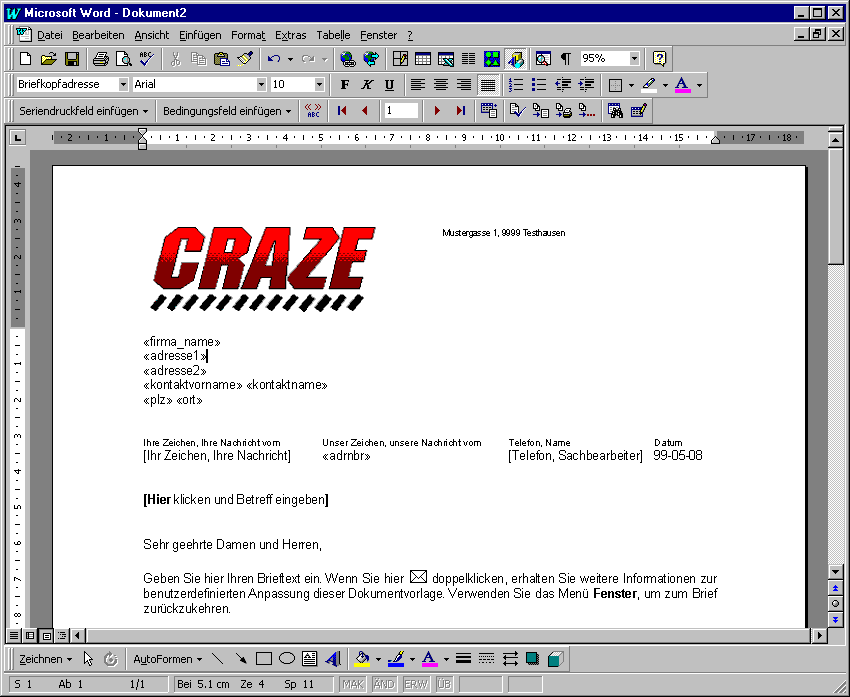Open the 95% zoom dropdown
This screenshot has width=850, height=697.
click(x=634, y=59)
